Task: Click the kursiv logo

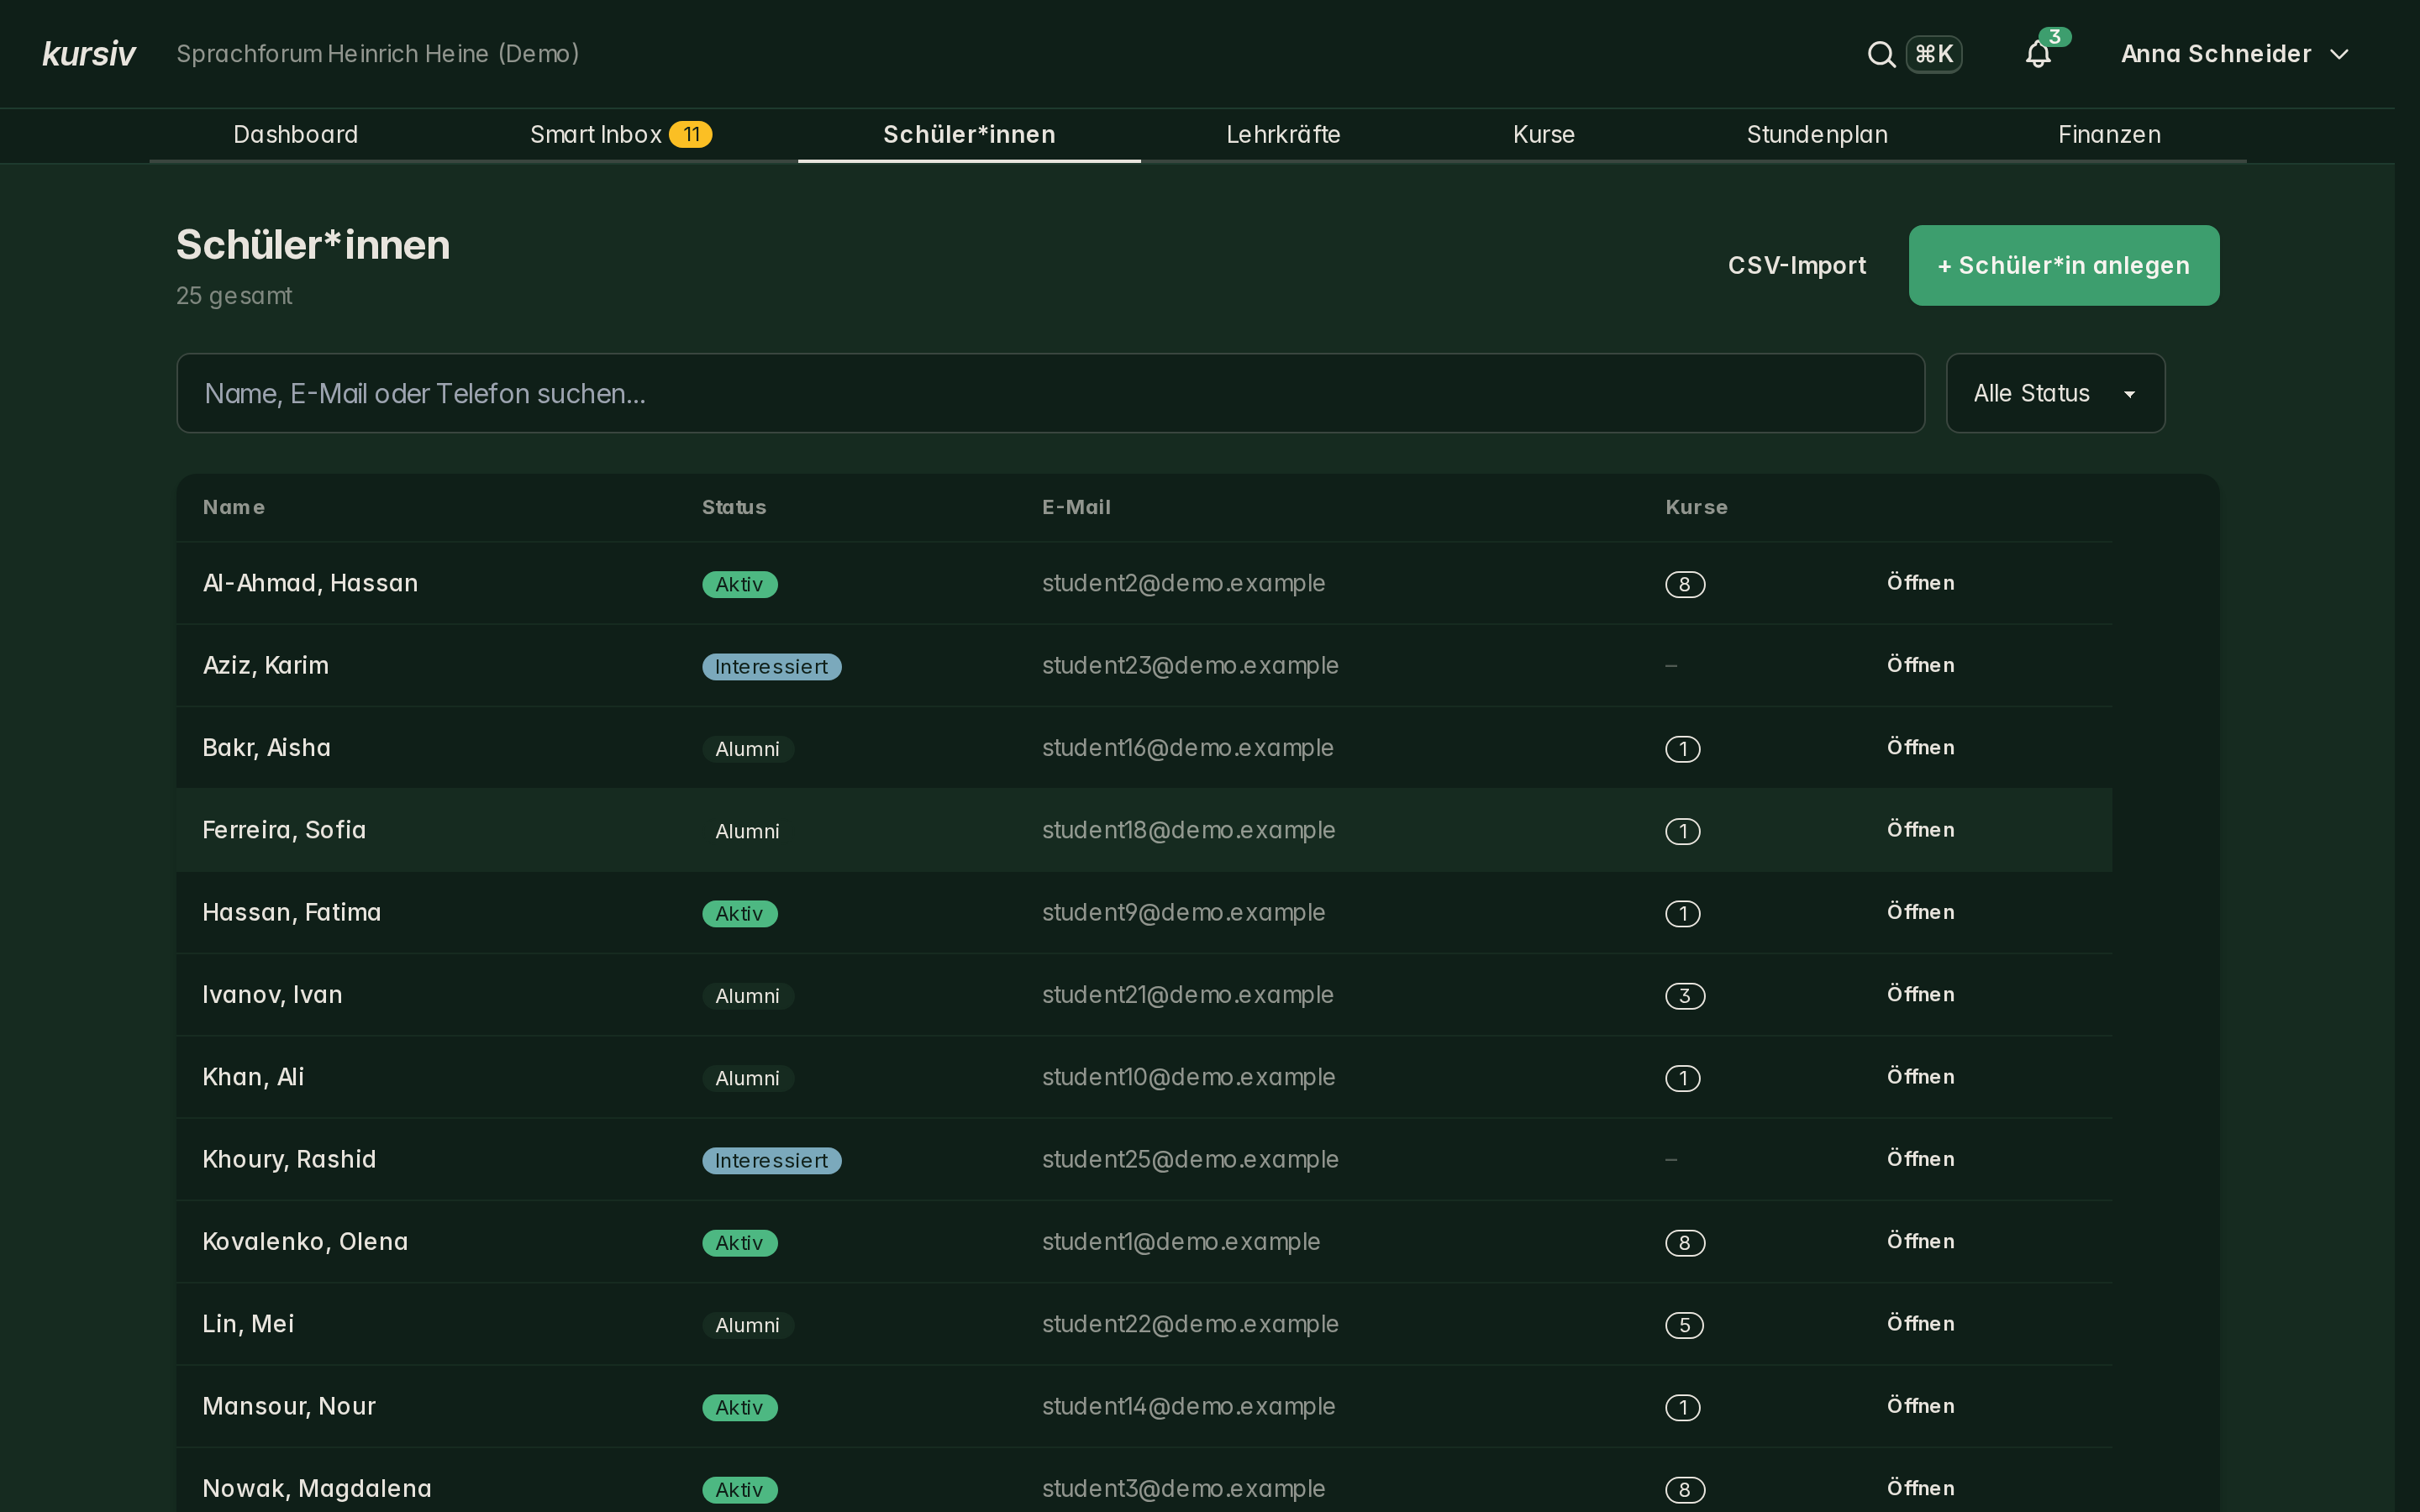Action: [x=88, y=54]
